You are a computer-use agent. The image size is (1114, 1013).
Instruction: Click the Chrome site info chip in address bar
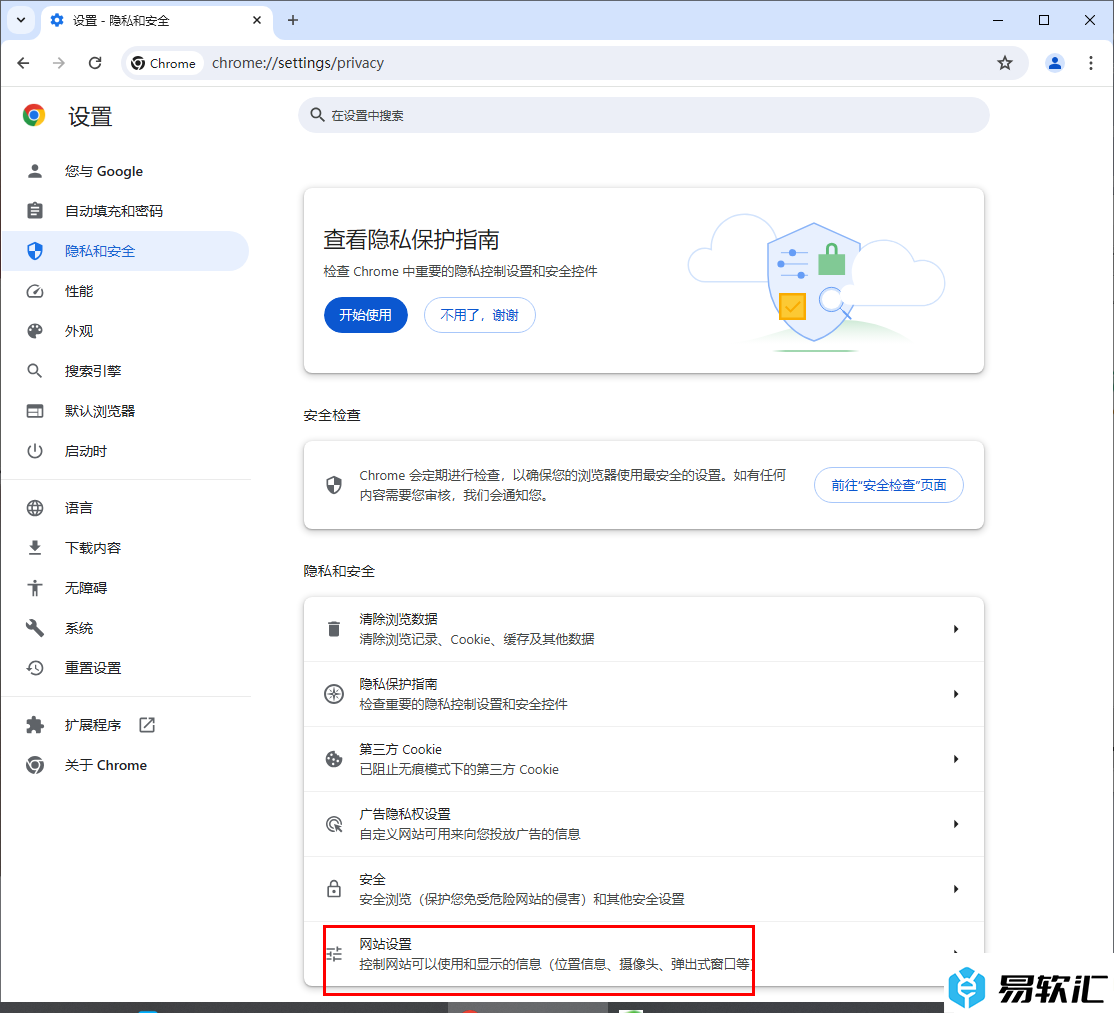coord(163,63)
